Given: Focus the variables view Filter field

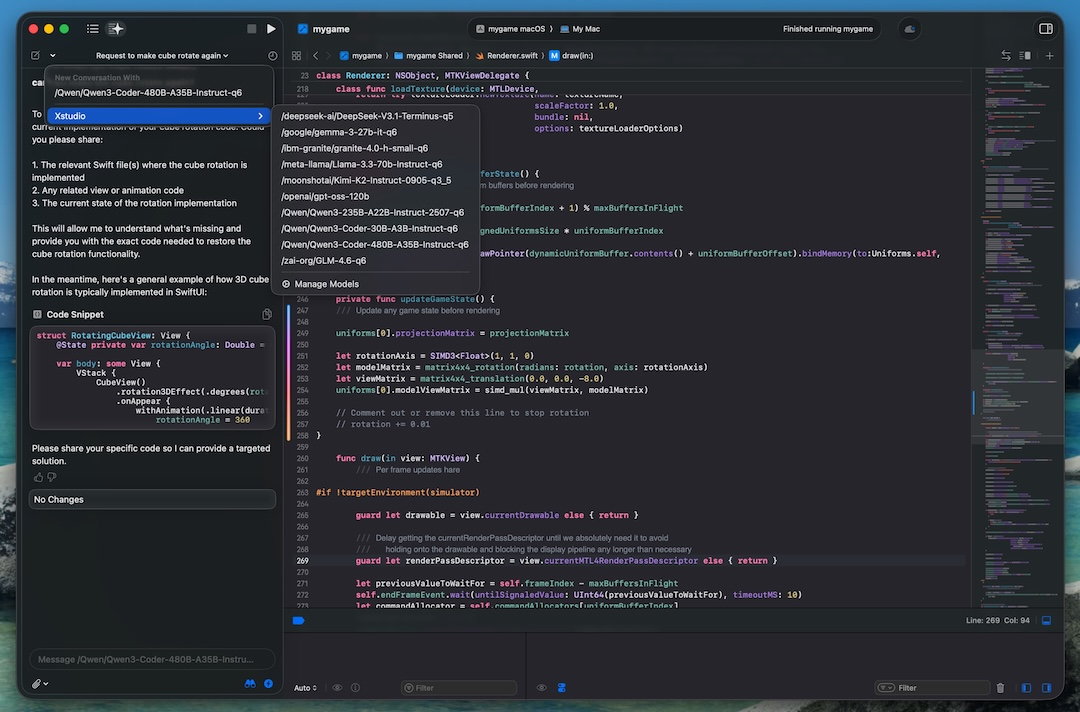Looking at the screenshot, I should point(459,687).
